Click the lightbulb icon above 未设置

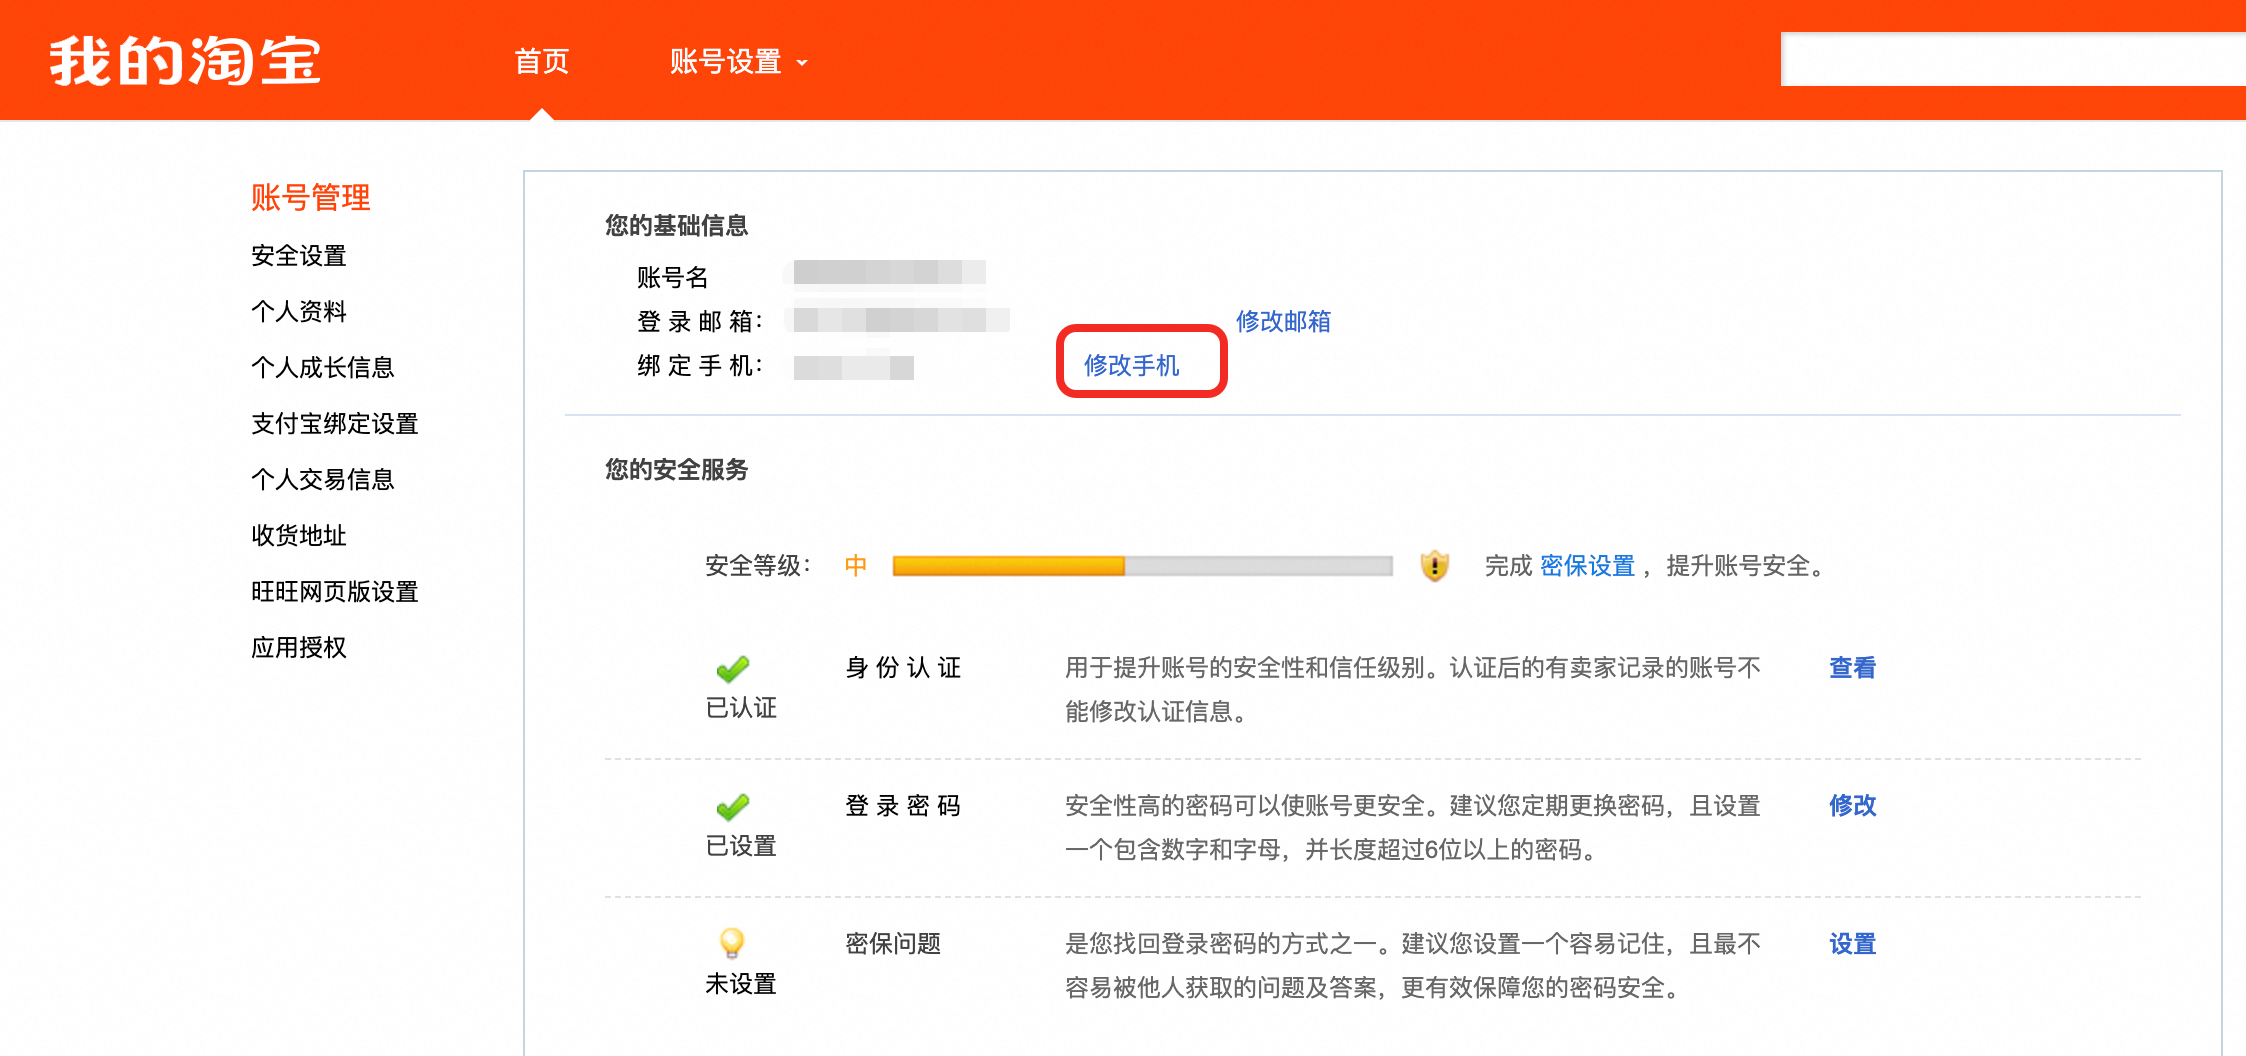click(732, 943)
